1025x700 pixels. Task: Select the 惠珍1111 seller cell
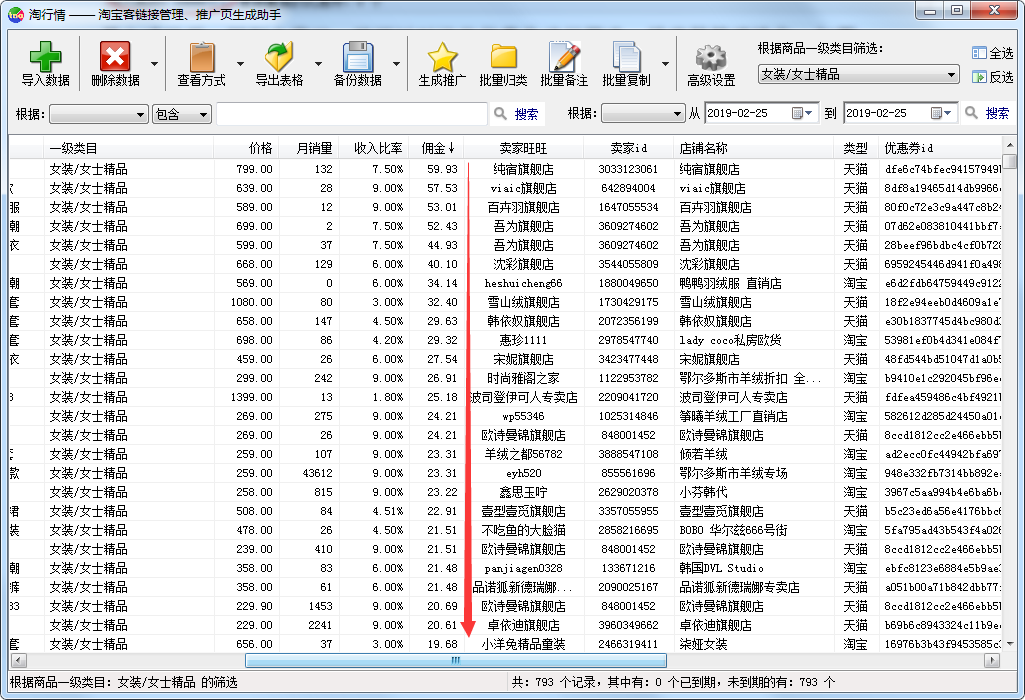(x=523, y=340)
